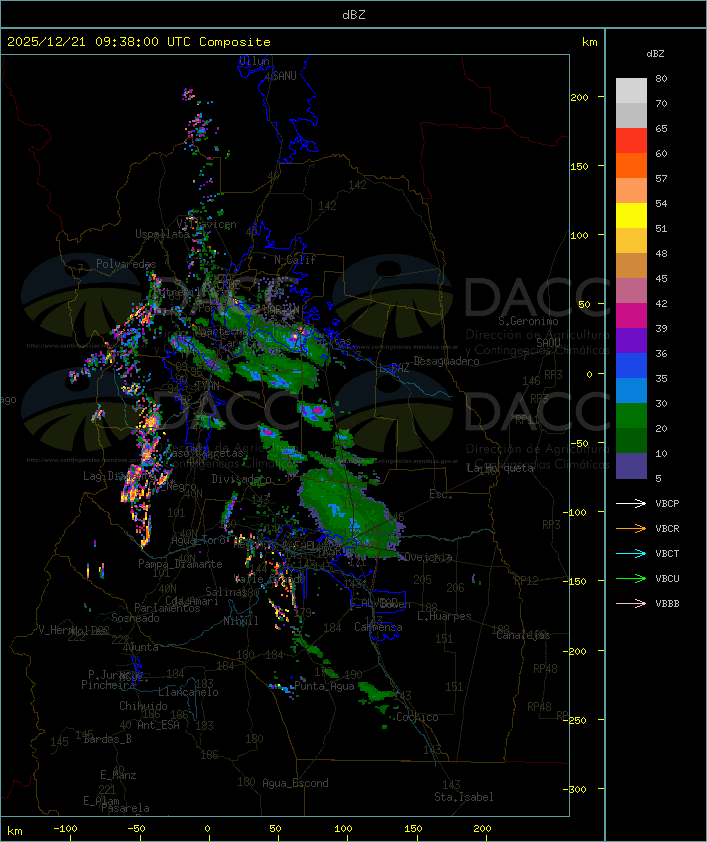Click the -300 km mark on right axis
Screen dimensions: 707x842
click(x=577, y=789)
